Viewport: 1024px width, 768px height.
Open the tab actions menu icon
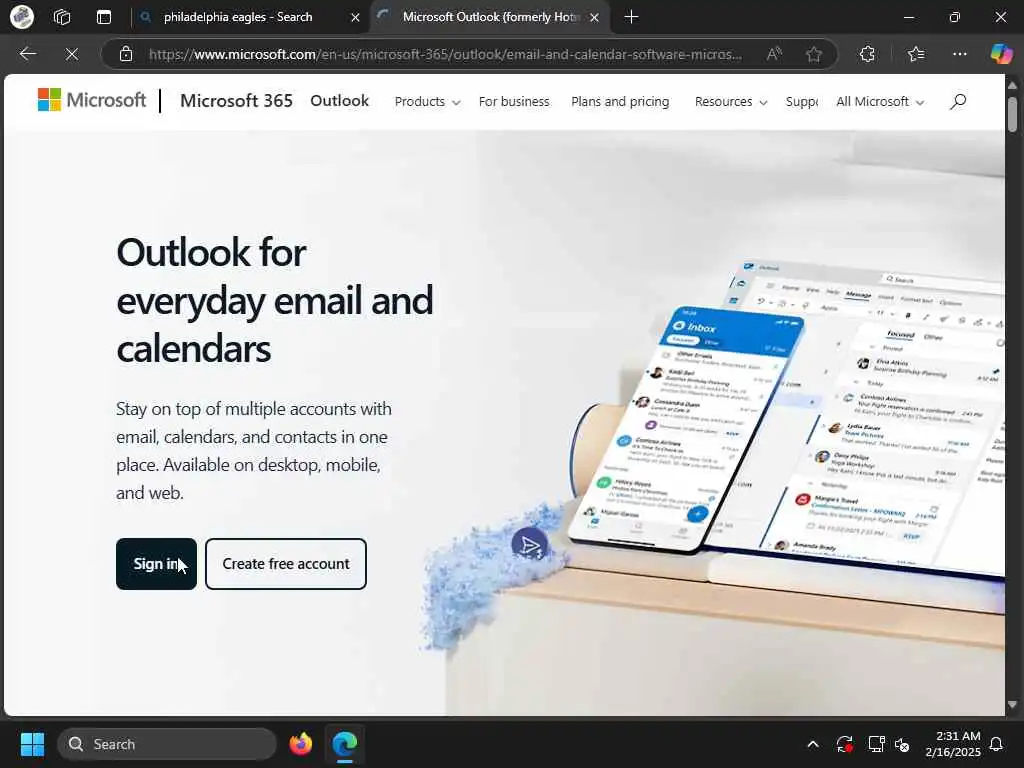(104, 17)
